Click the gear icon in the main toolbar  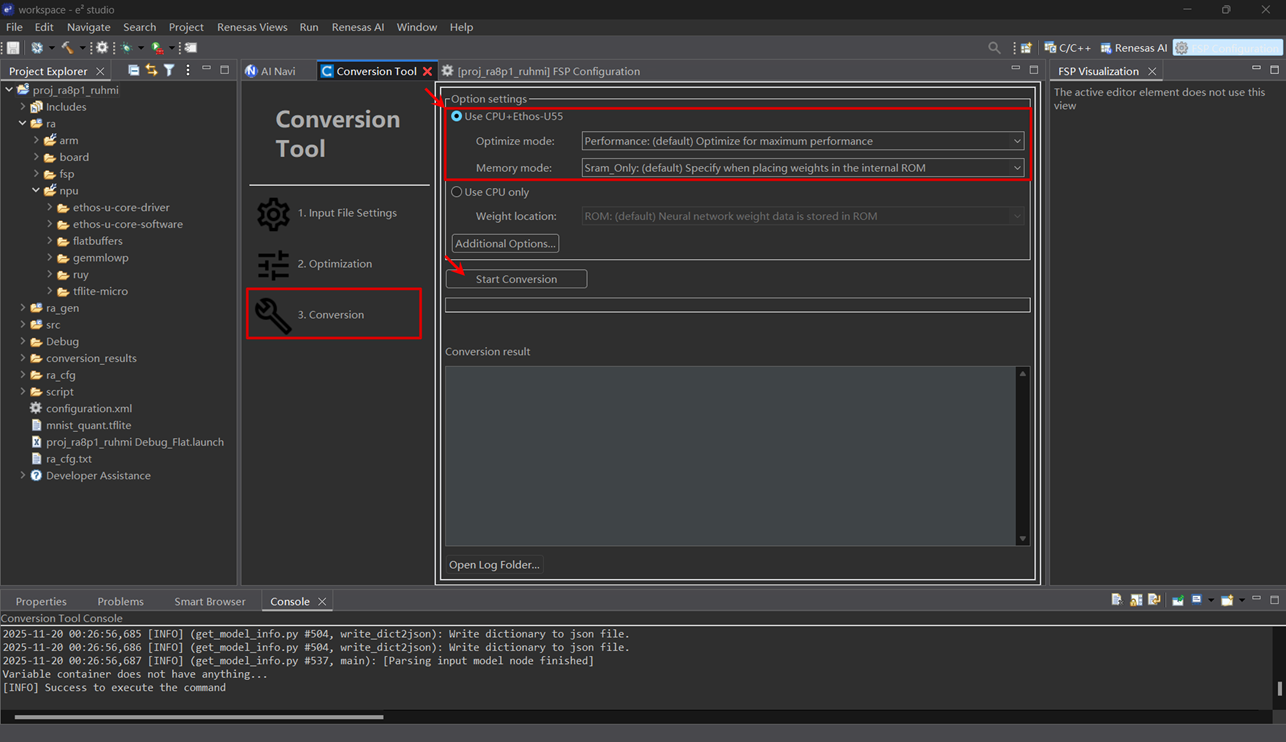click(x=102, y=48)
